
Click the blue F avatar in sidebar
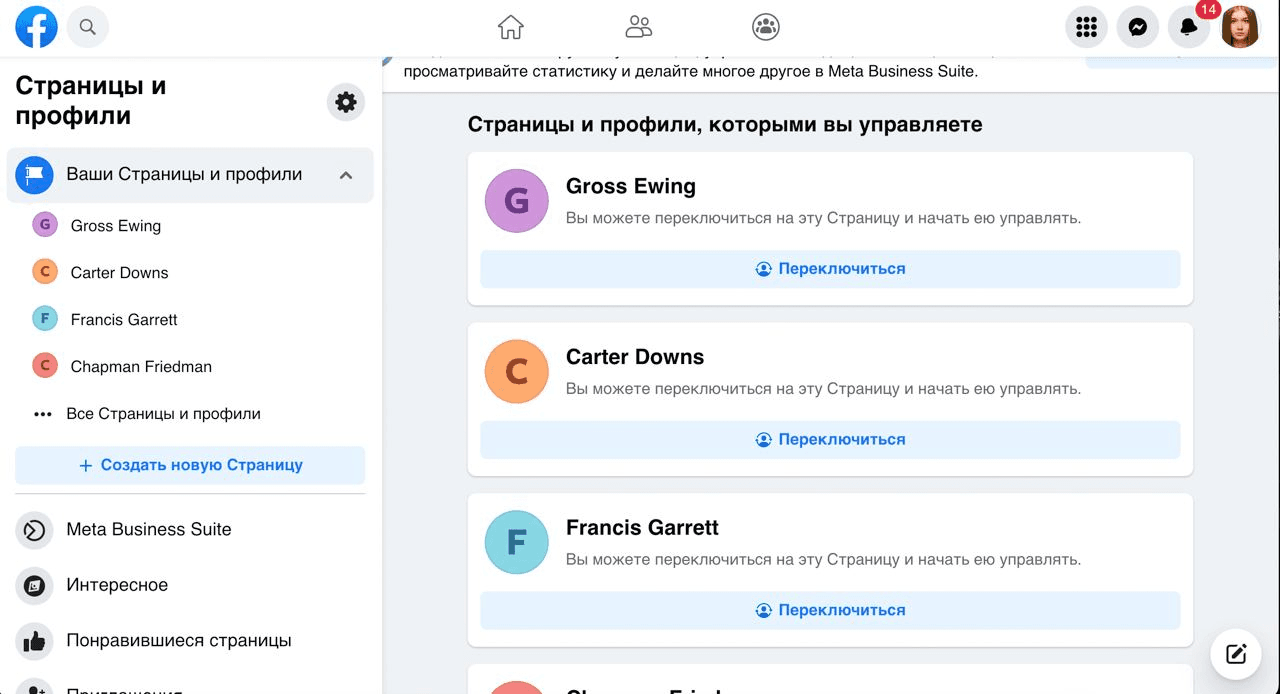(x=45, y=319)
